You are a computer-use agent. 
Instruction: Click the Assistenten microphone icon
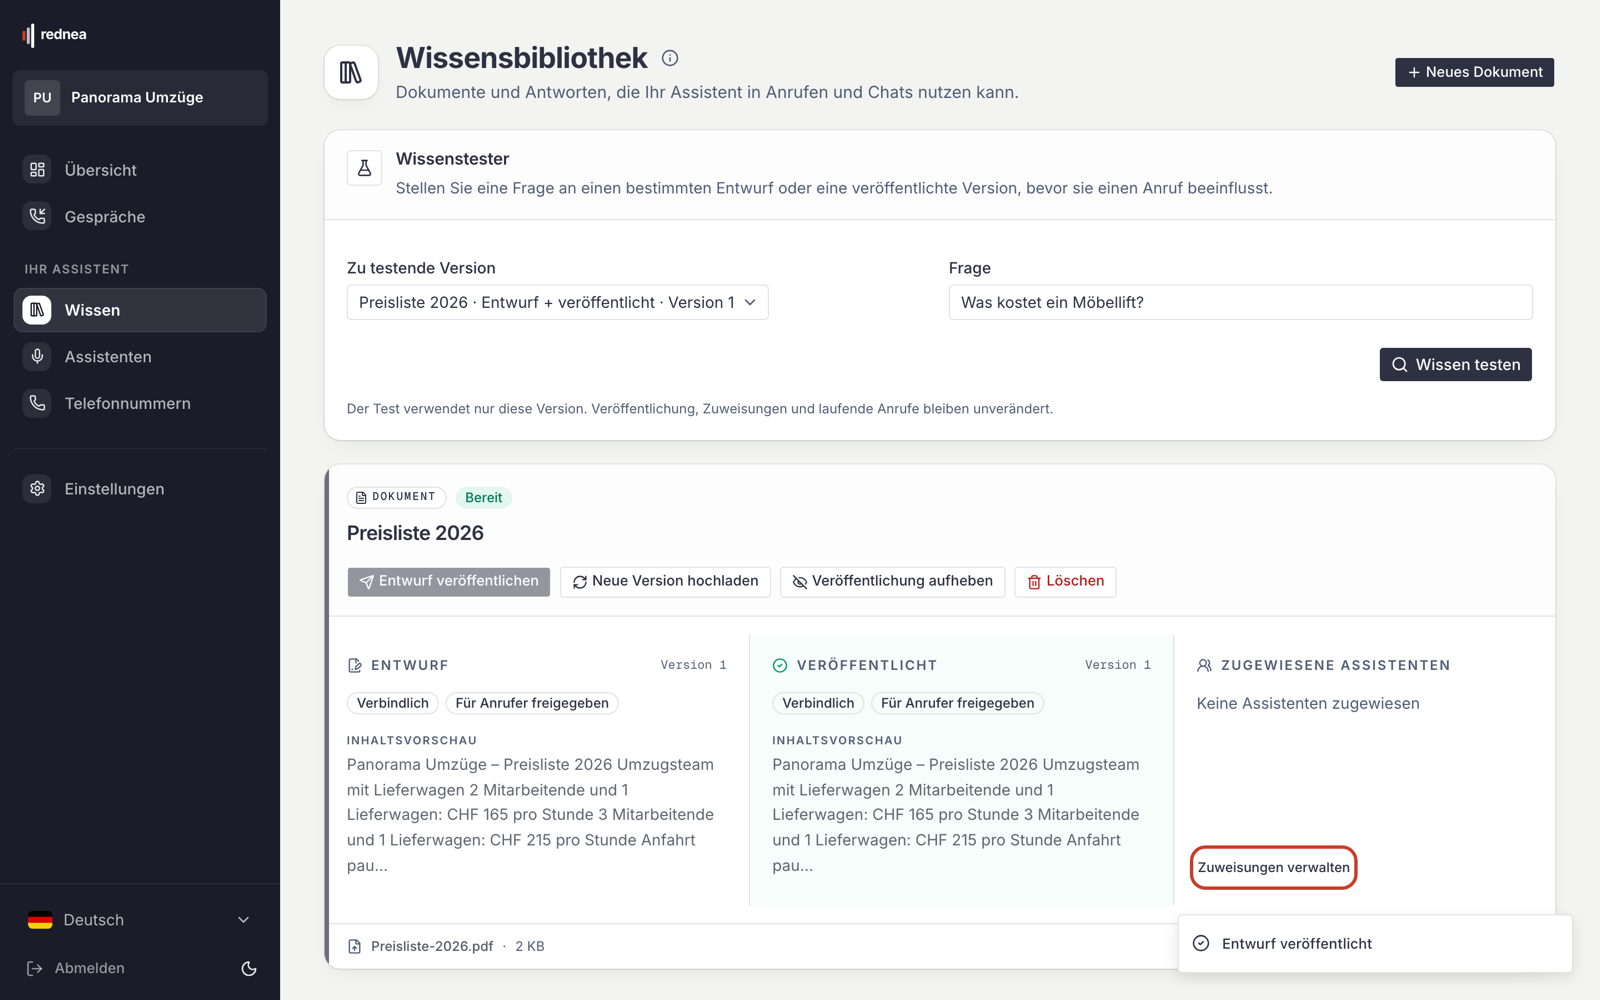[x=37, y=357]
